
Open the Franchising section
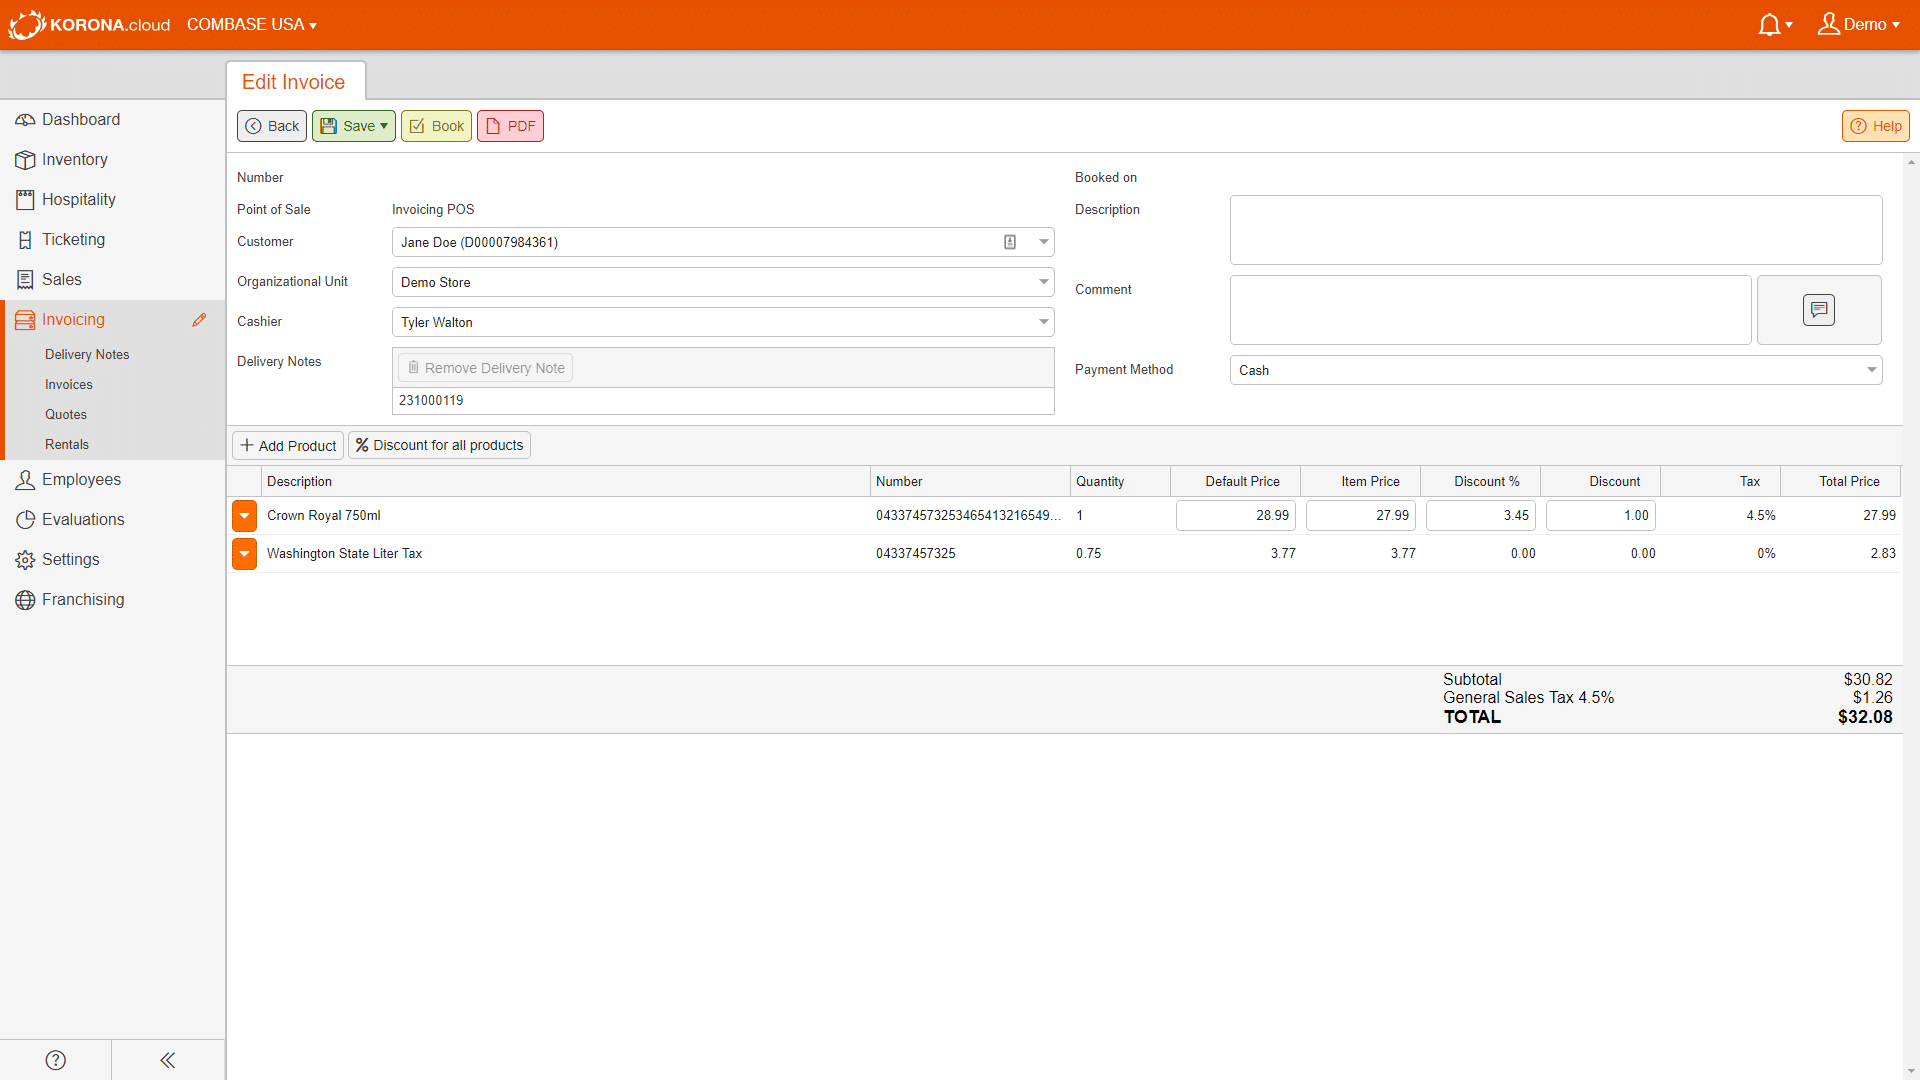pos(112,600)
